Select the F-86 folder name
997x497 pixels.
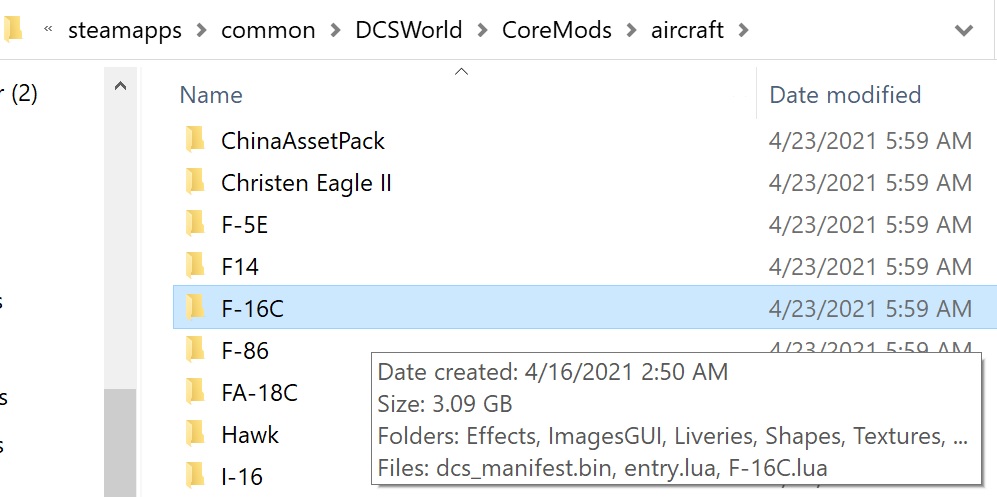tap(245, 350)
